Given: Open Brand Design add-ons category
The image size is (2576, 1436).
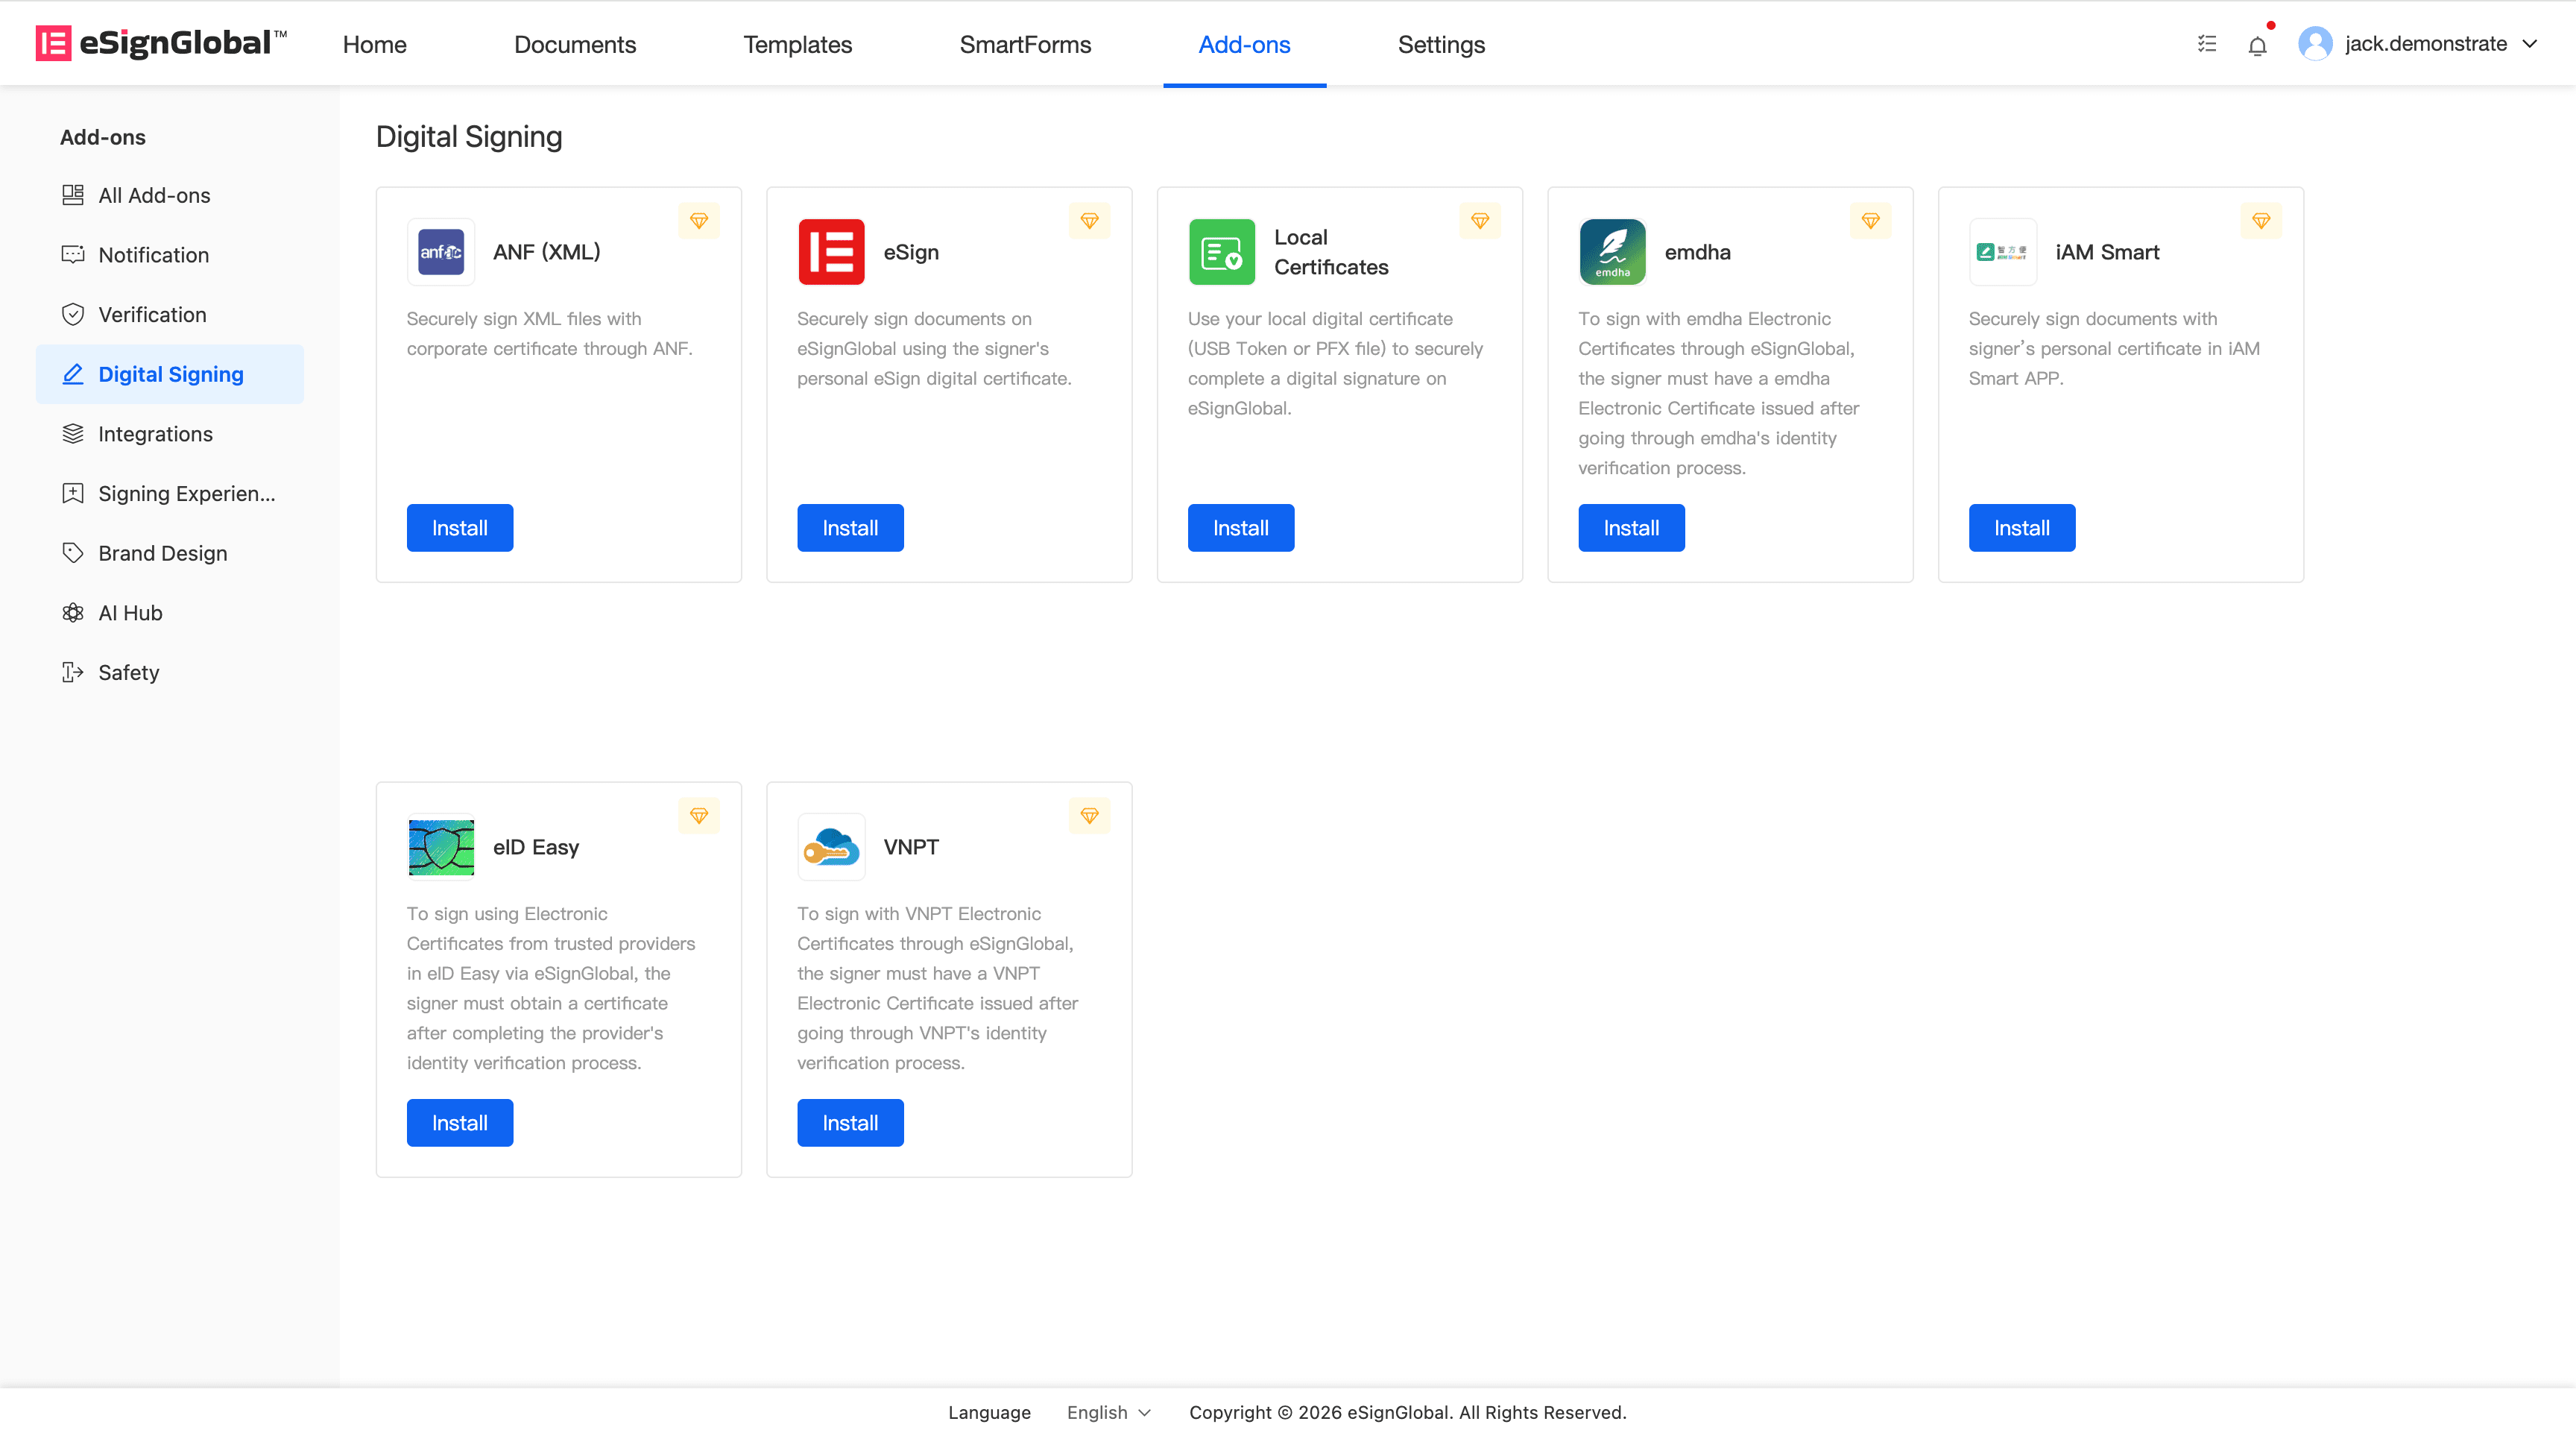Looking at the screenshot, I should click(x=170, y=553).
